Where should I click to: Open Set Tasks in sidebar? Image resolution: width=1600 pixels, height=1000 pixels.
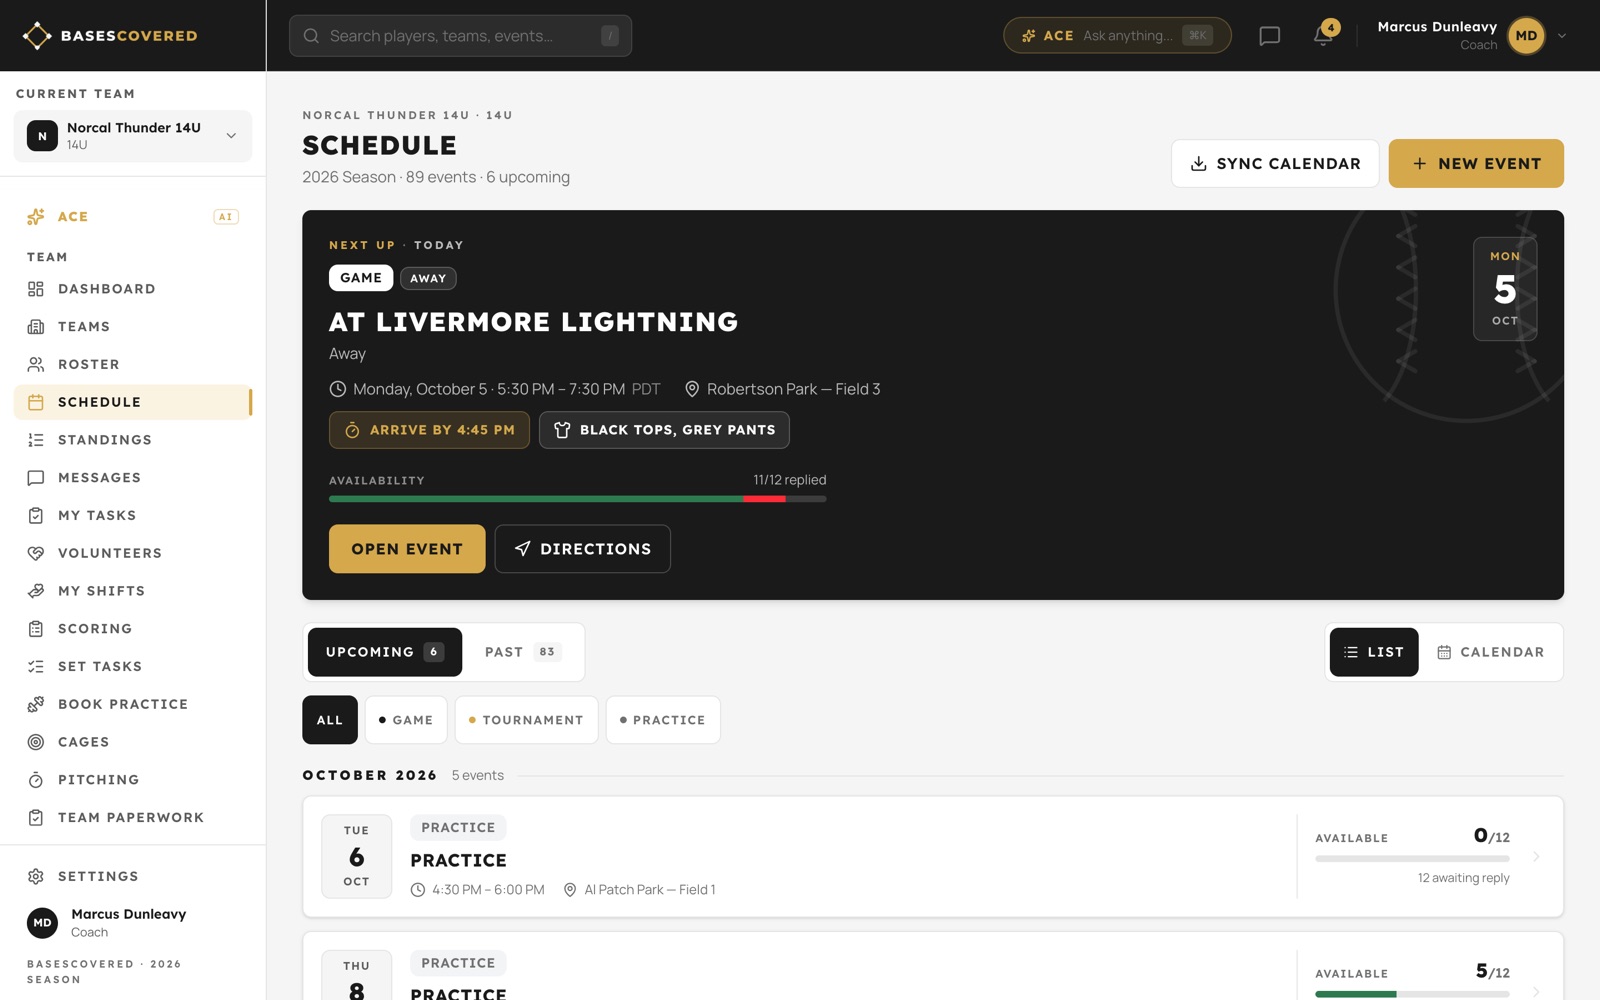pyautogui.click(x=133, y=666)
